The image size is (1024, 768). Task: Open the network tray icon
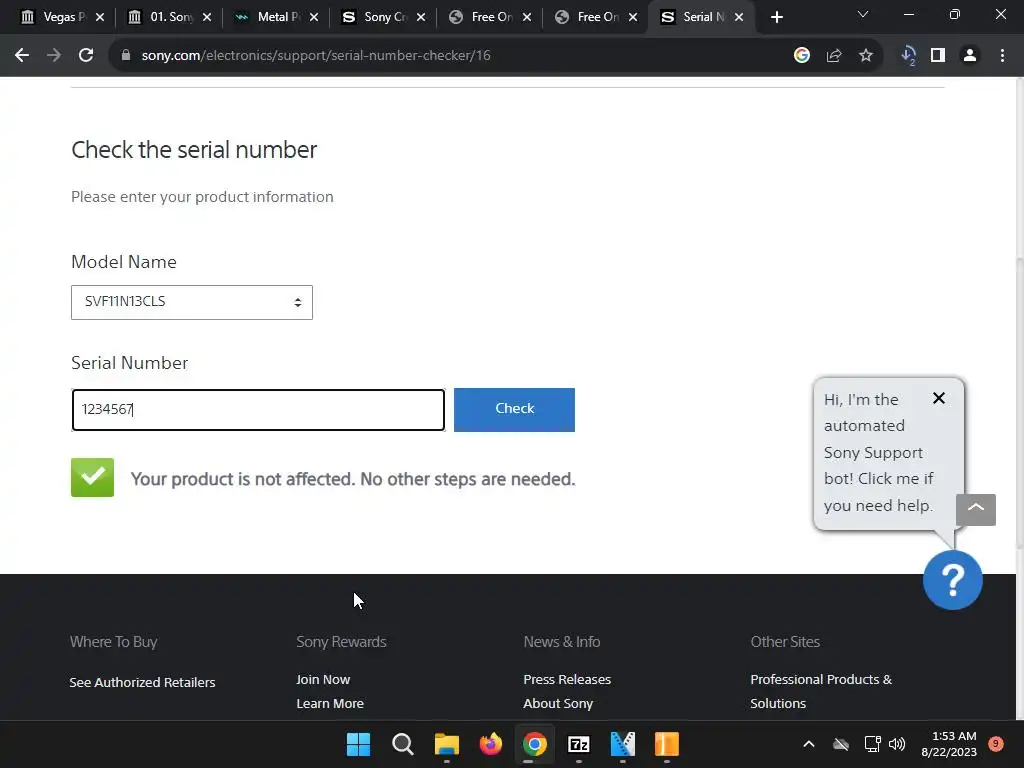(872, 744)
